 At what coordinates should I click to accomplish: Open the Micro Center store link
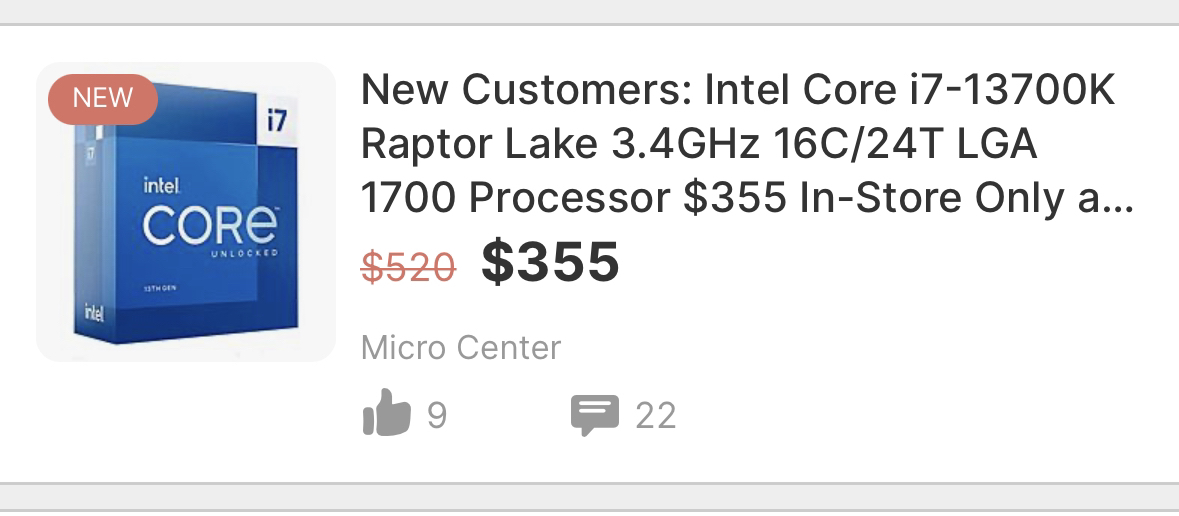[460, 348]
